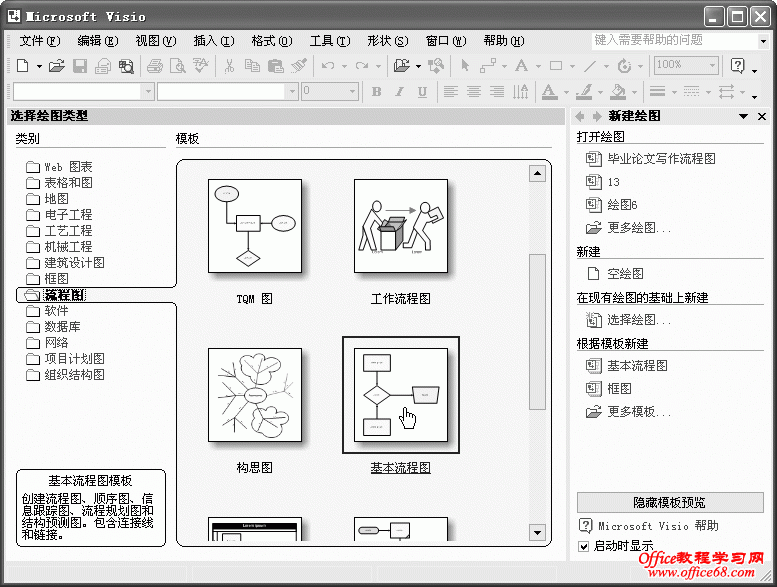Expand the New icon dropdown arrow
This screenshot has width=777, height=587.
(39, 66)
